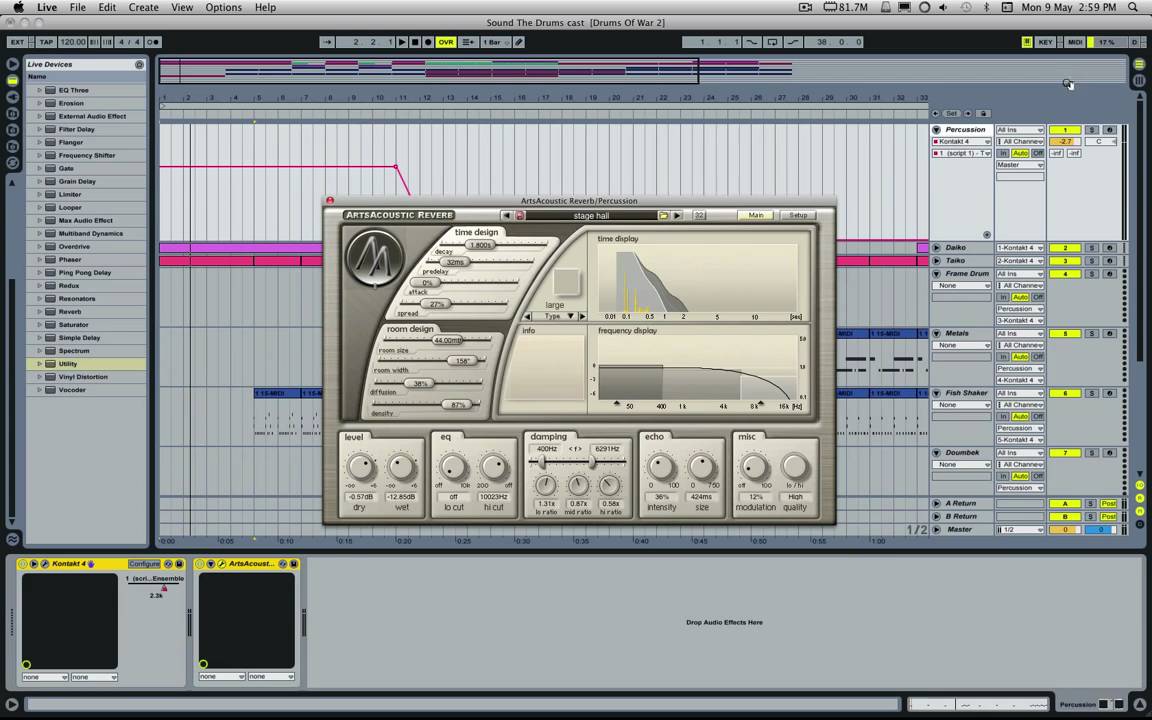
Task: Expand the Reverb device folder
Action: [x=39, y=312]
